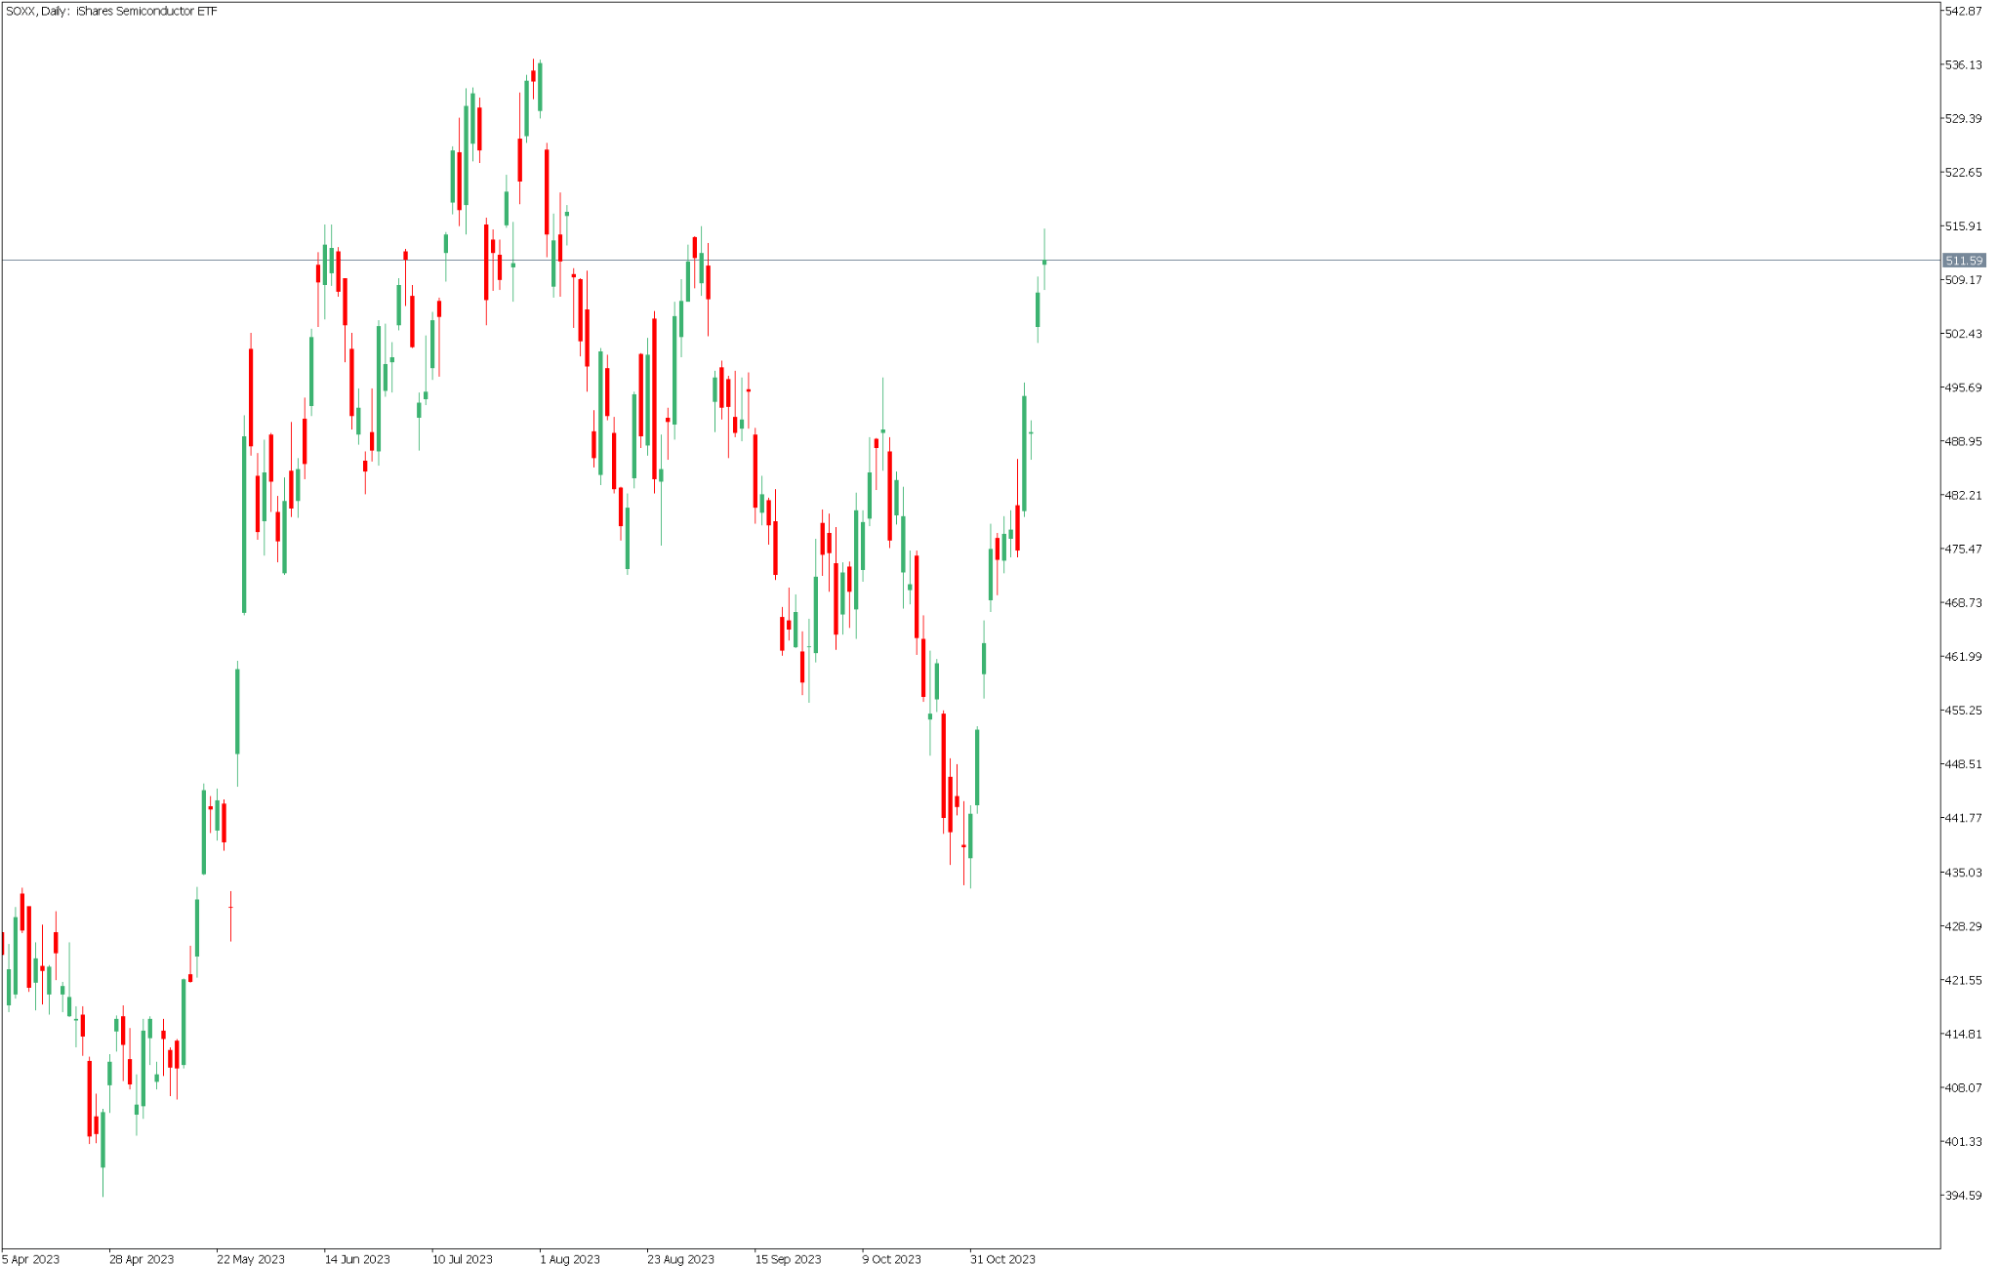1999x1271 pixels.
Task: Click the 401.33 price axis label
Action: (1962, 1142)
